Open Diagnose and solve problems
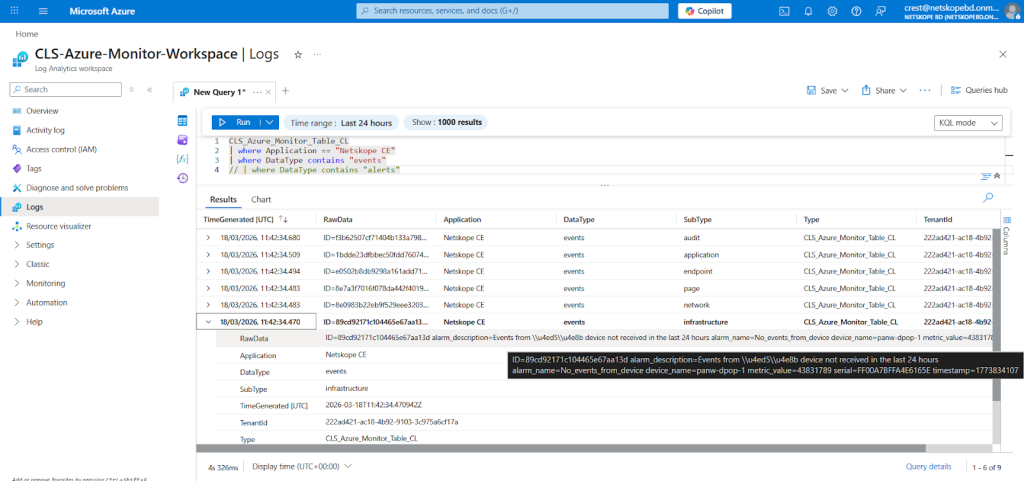The height and width of the screenshot is (481, 1024). pyautogui.click(x=77, y=187)
